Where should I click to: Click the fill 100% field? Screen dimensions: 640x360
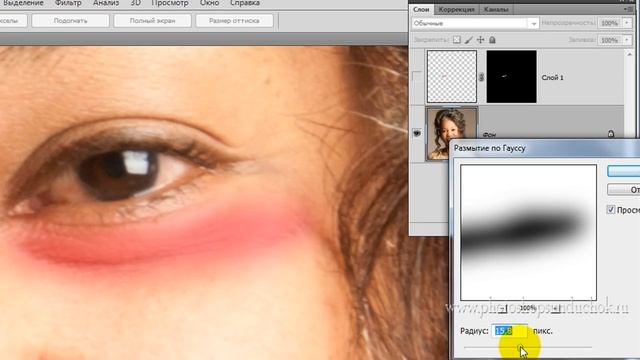tap(610, 40)
